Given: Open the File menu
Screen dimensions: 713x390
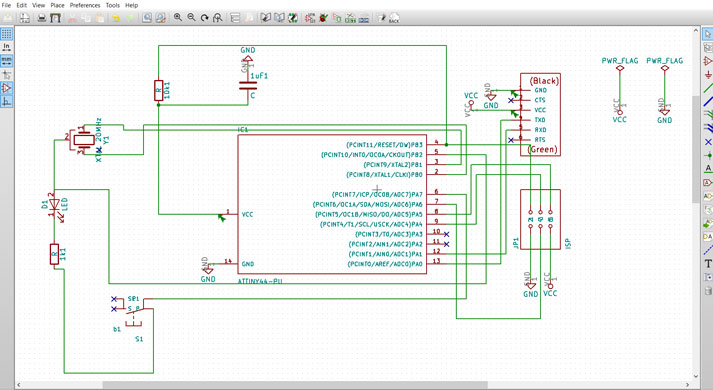Looking at the screenshot, I should (x=6, y=5).
